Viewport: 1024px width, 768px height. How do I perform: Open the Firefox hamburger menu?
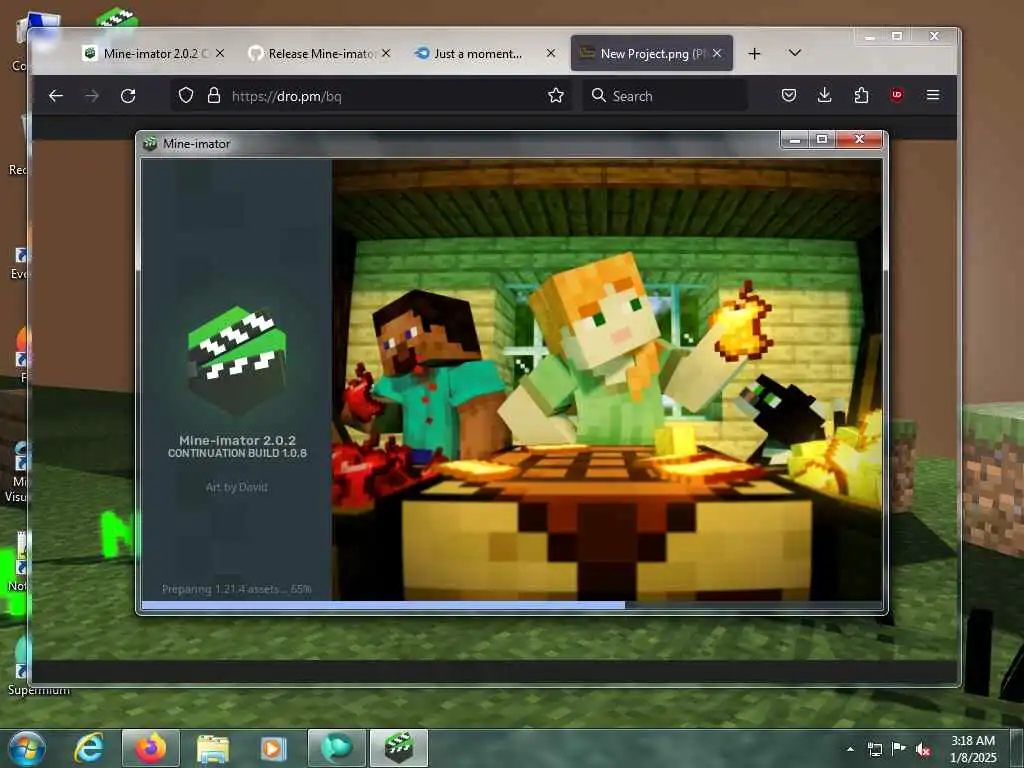coord(933,96)
